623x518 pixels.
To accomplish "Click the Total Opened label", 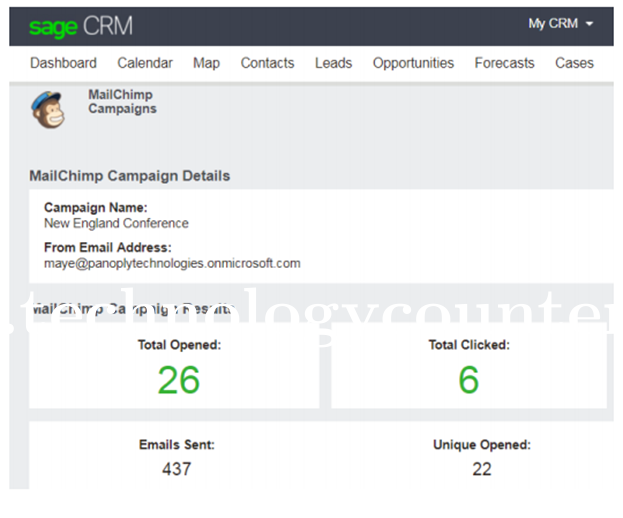I will [179, 345].
